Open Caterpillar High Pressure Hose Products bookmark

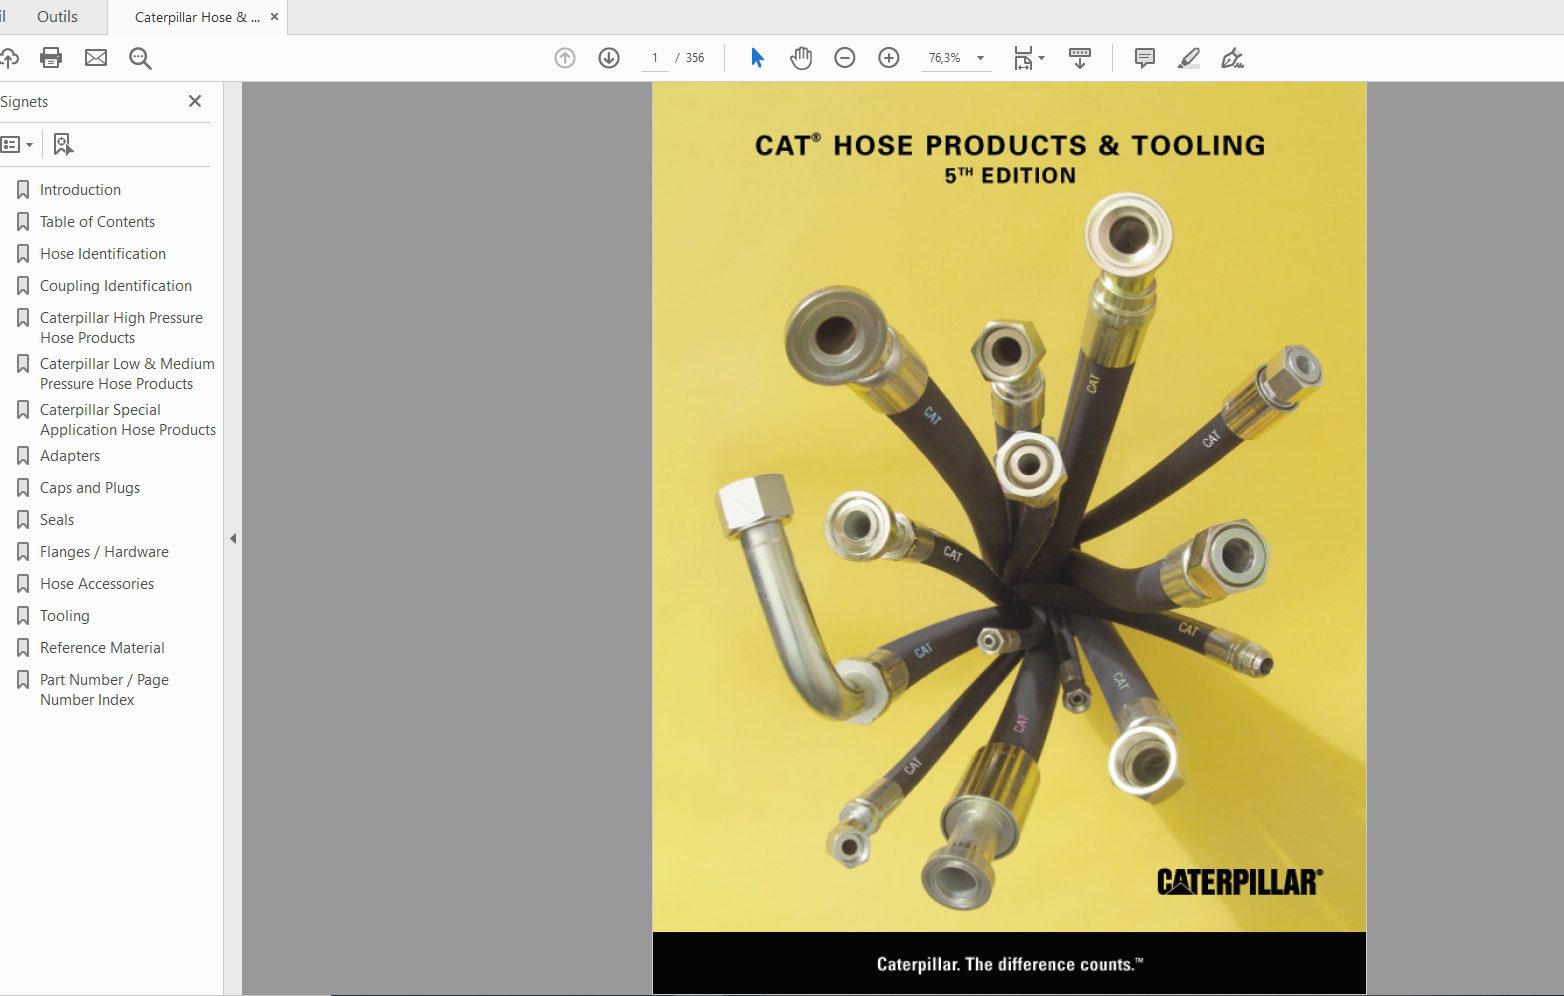pyautogui.click(x=121, y=328)
